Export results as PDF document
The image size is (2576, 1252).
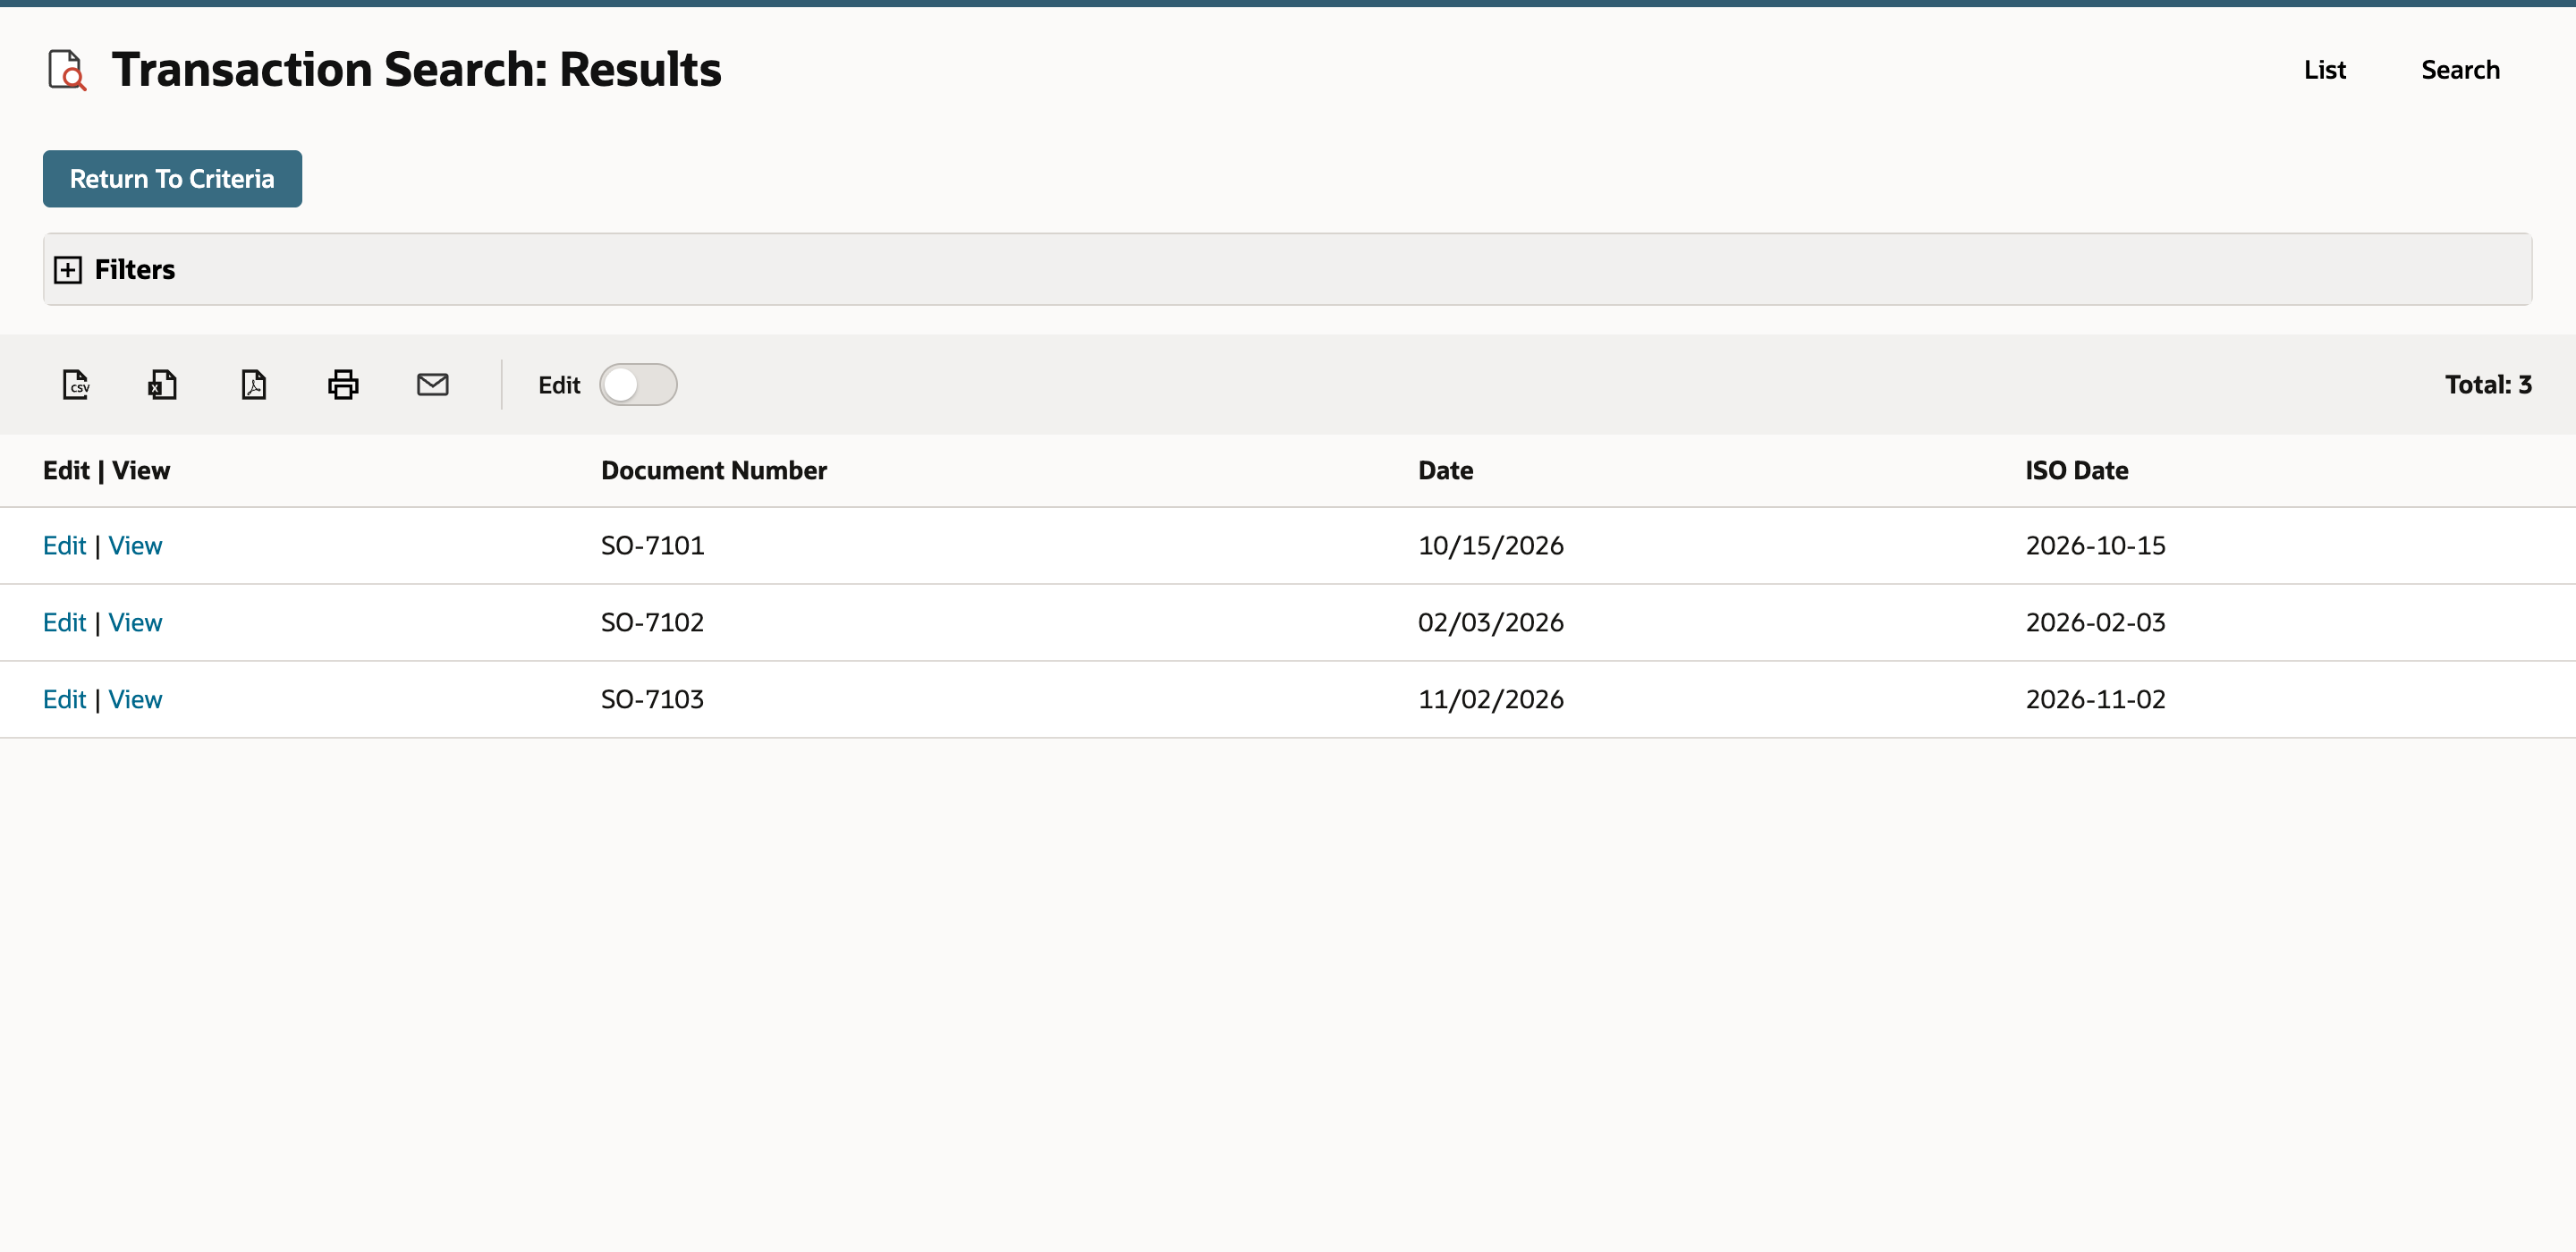coord(254,384)
